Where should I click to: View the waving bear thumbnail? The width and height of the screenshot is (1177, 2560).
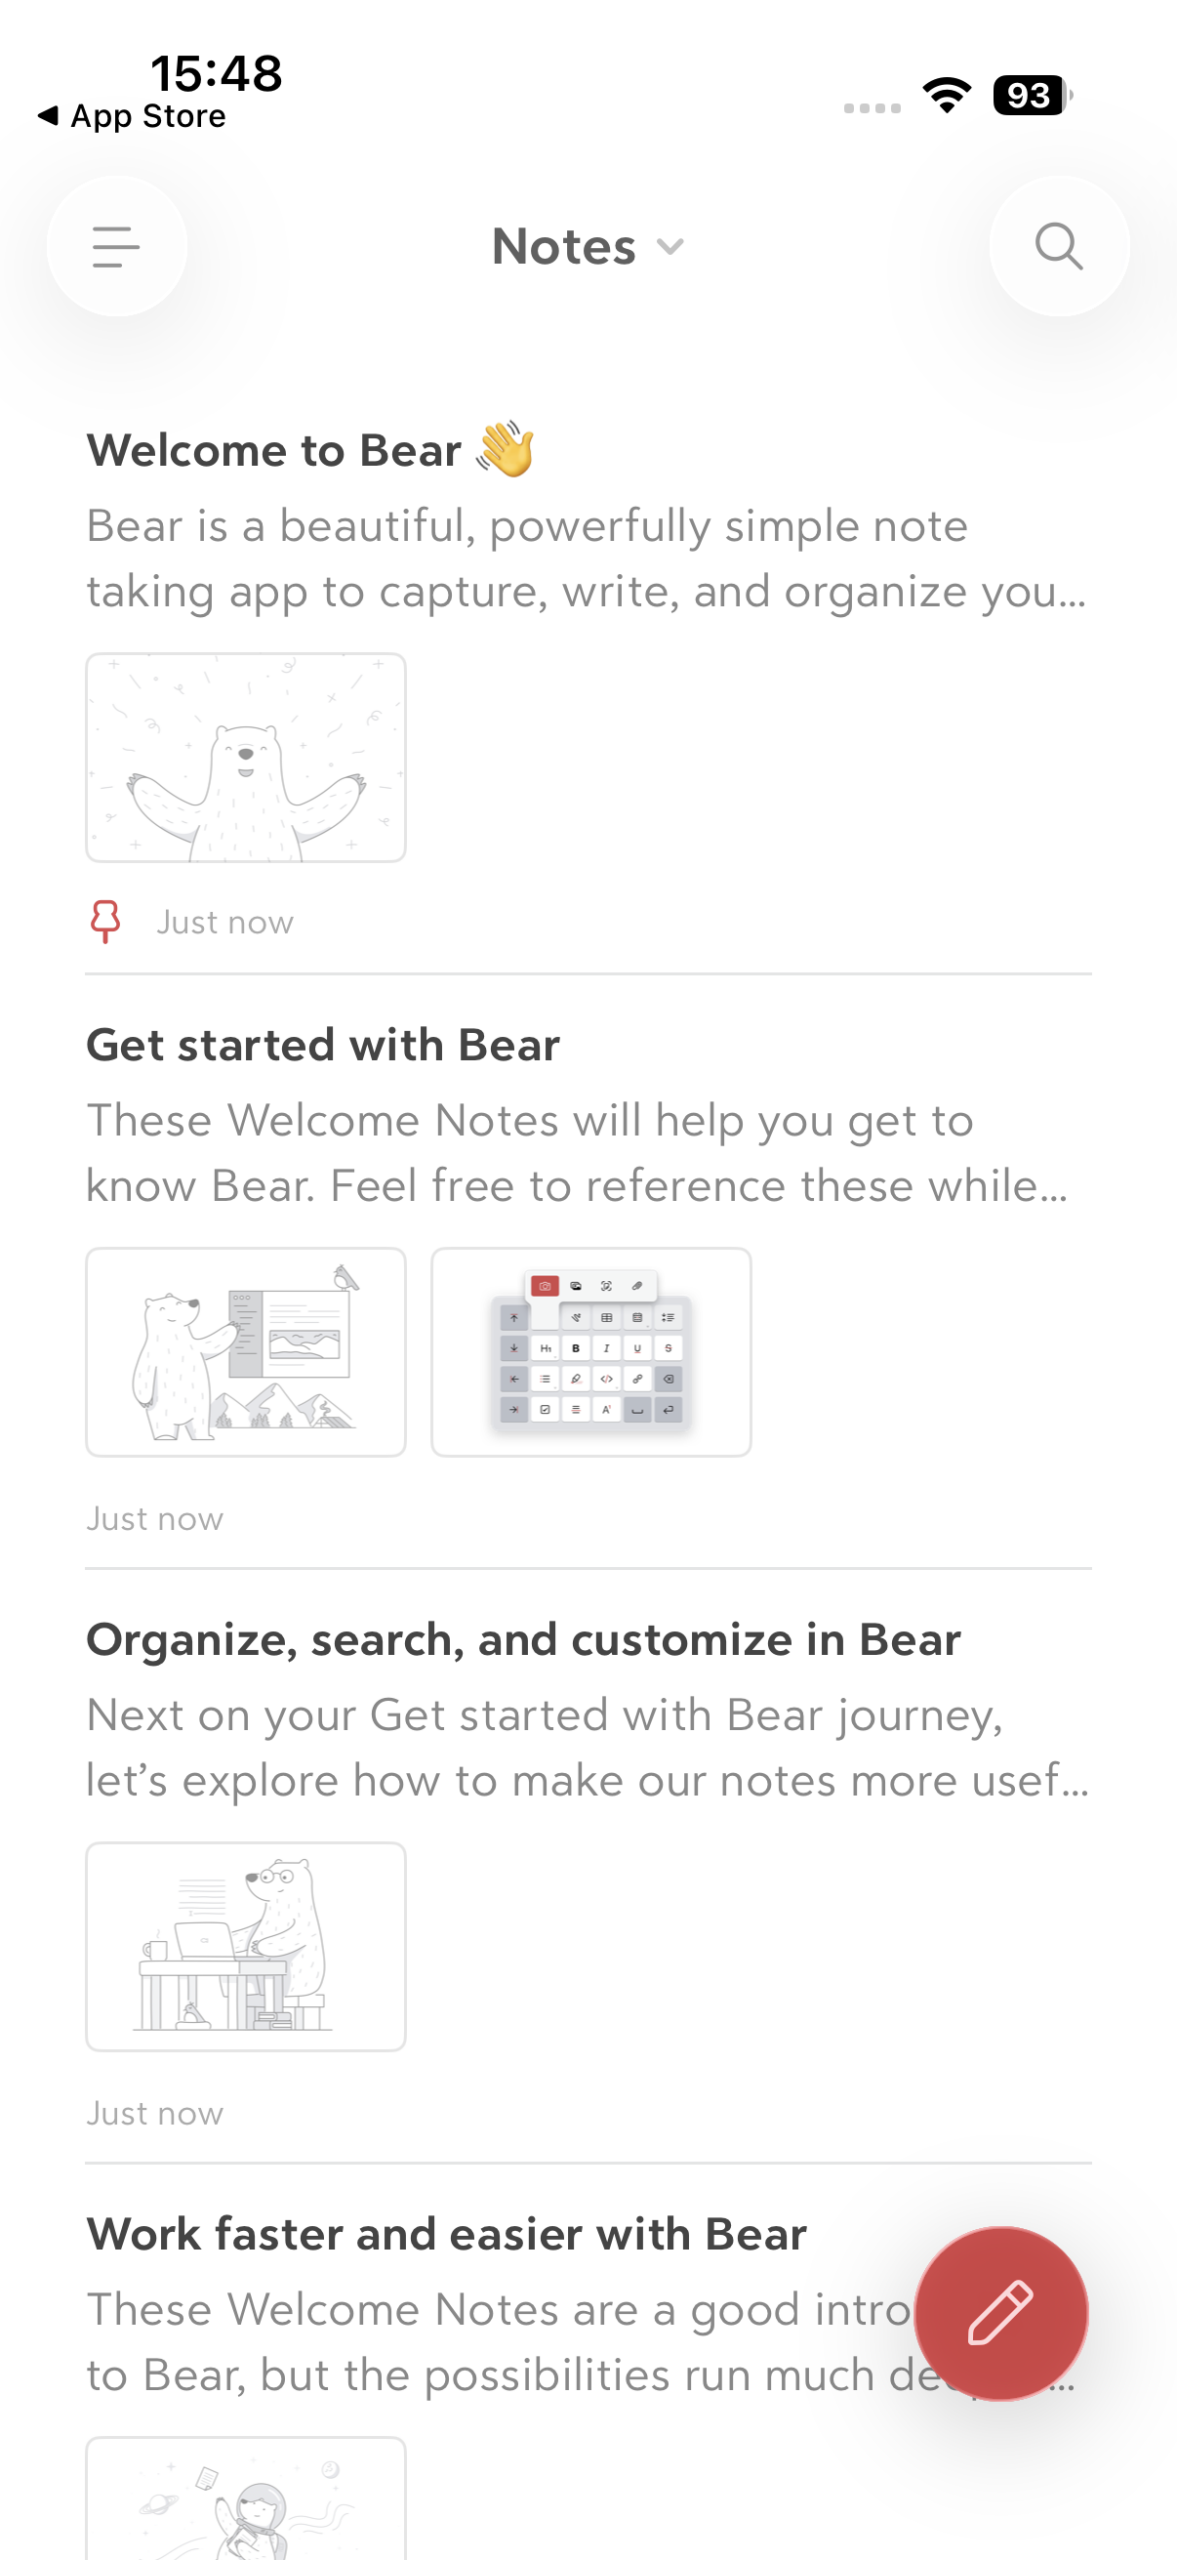(x=246, y=757)
